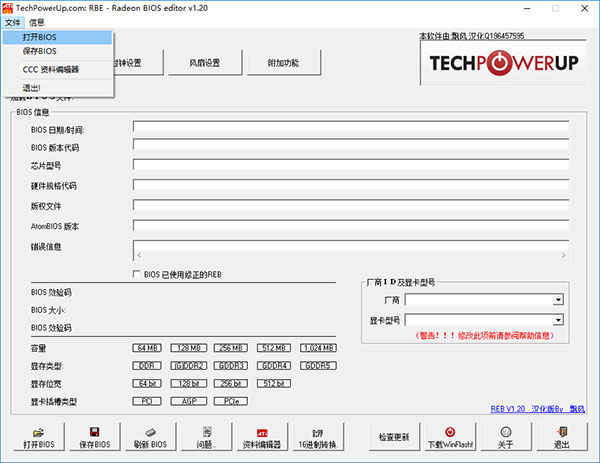This screenshot has height=463, width=600.
Task: Switch to the 附加功能 tab
Action: [283, 62]
